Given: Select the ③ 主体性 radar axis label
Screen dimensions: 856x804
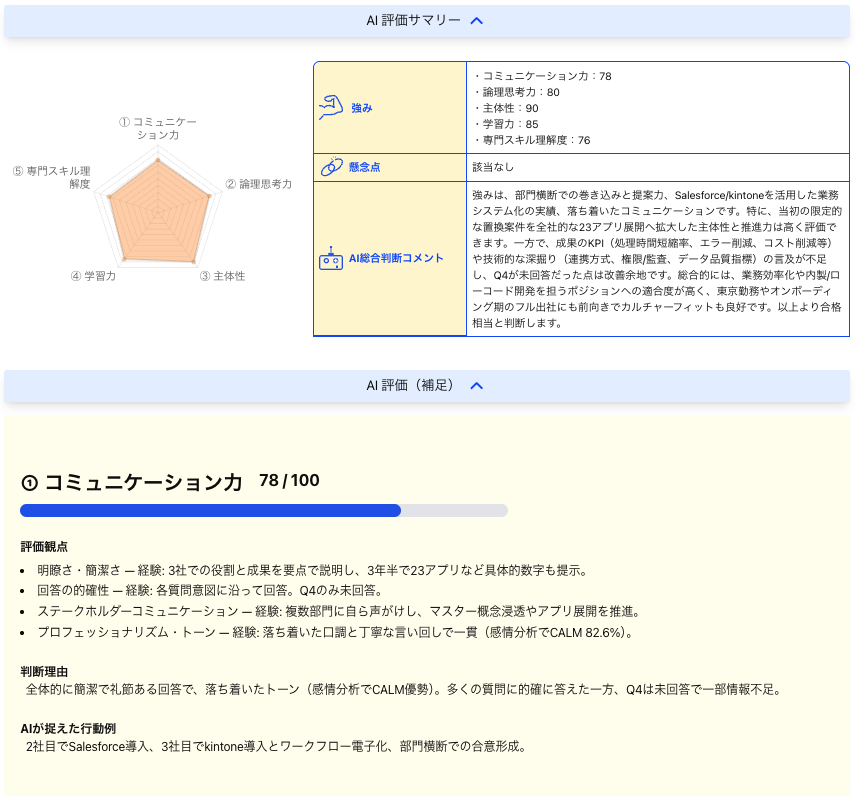Looking at the screenshot, I should [222, 275].
